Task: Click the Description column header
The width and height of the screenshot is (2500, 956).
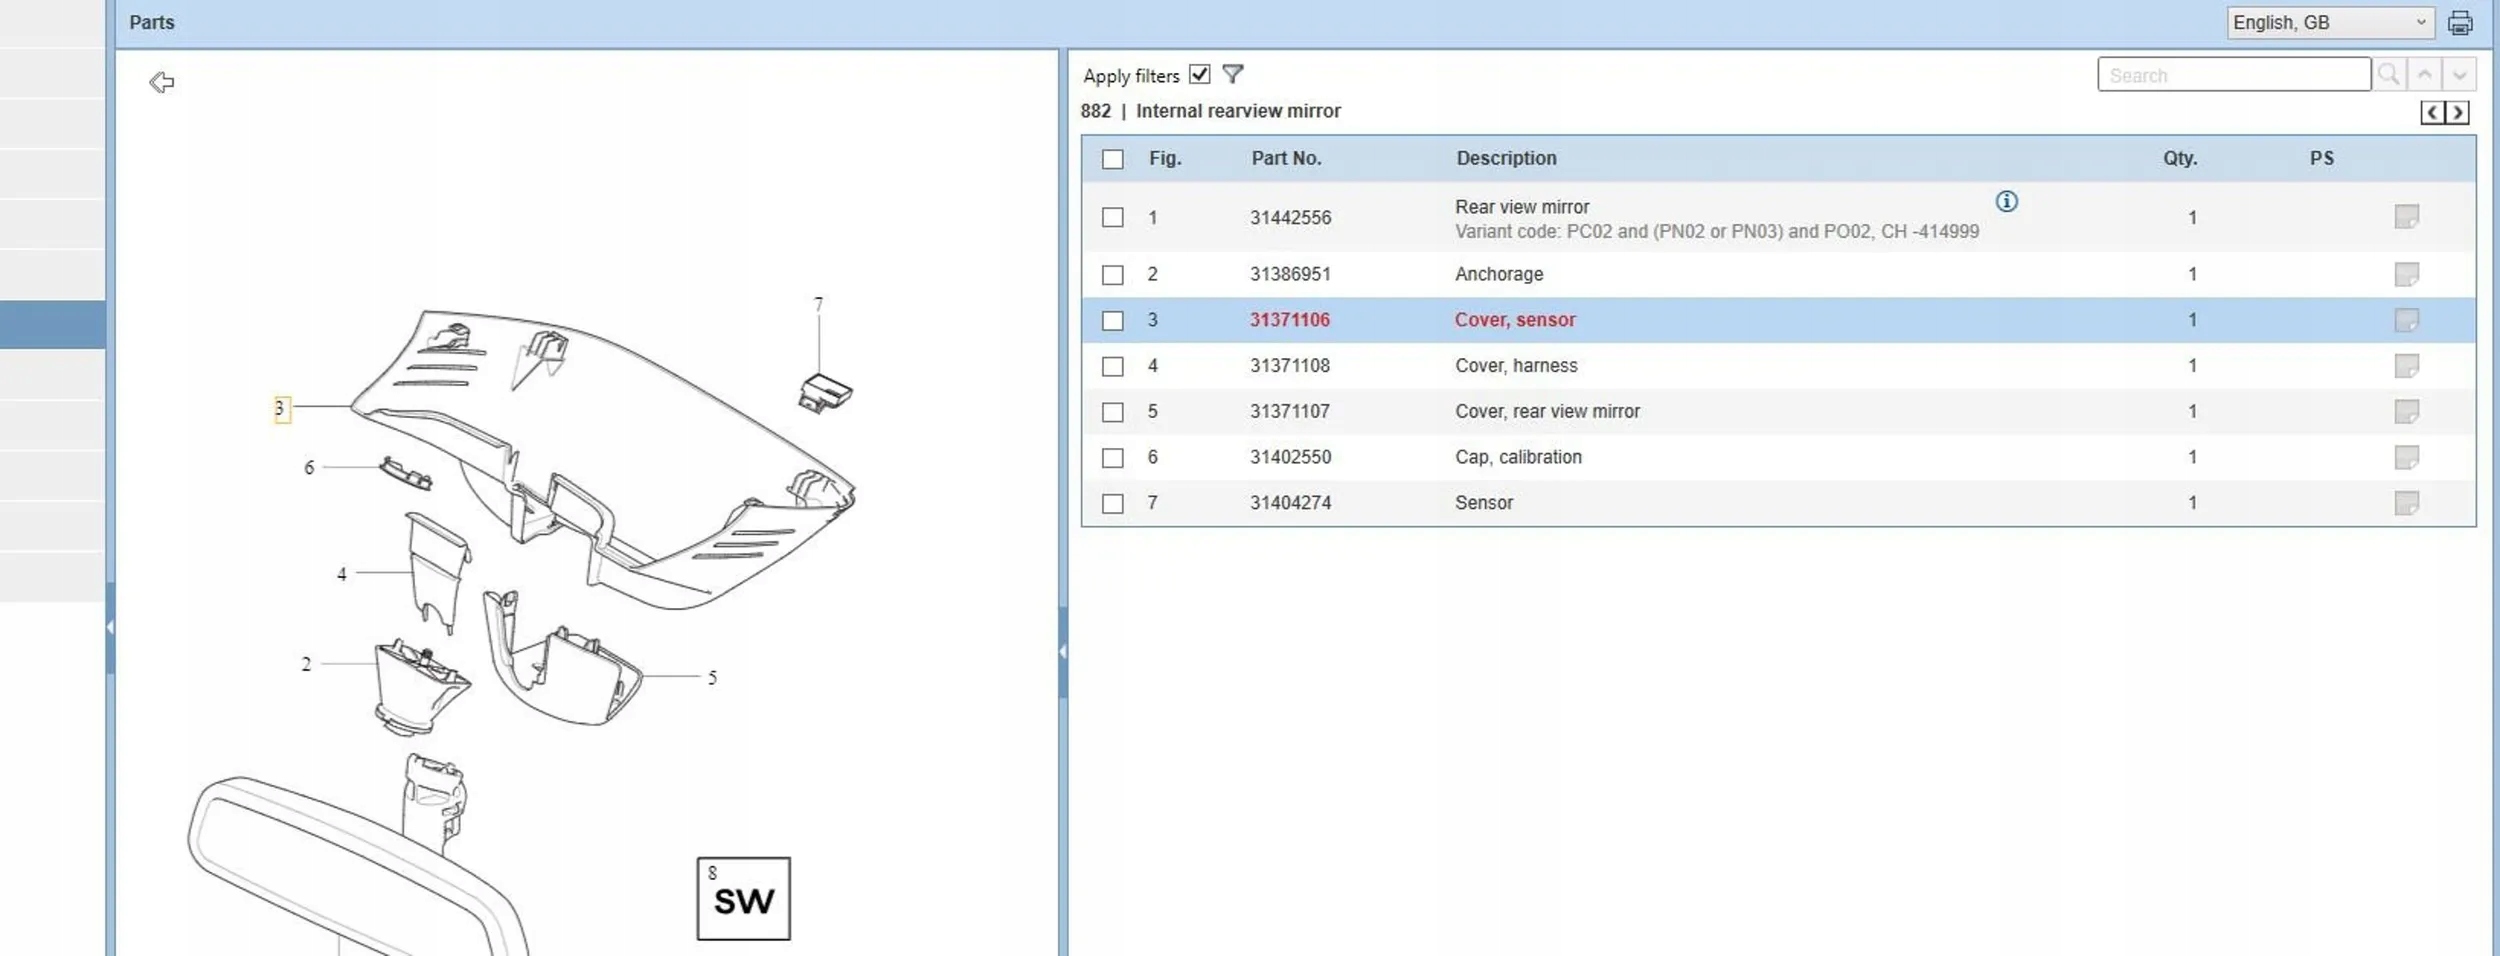Action: click(x=1506, y=158)
